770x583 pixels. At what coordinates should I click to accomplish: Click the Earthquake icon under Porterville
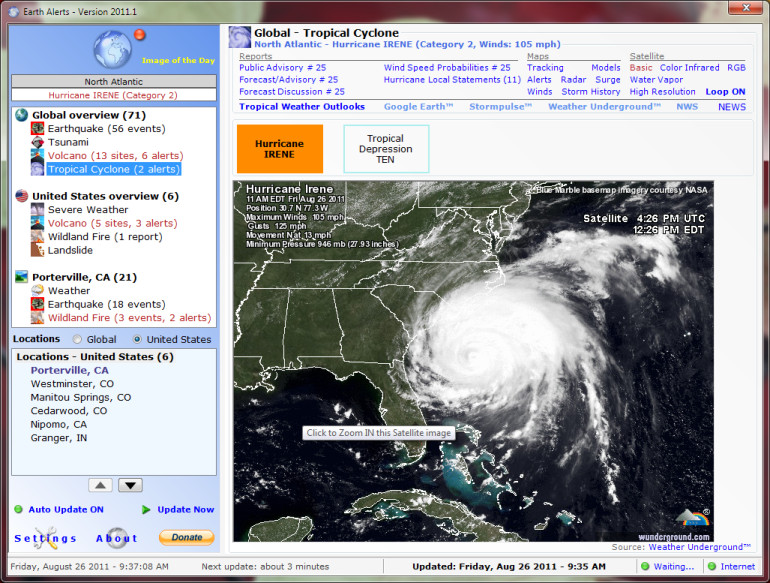click(x=38, y=305)
